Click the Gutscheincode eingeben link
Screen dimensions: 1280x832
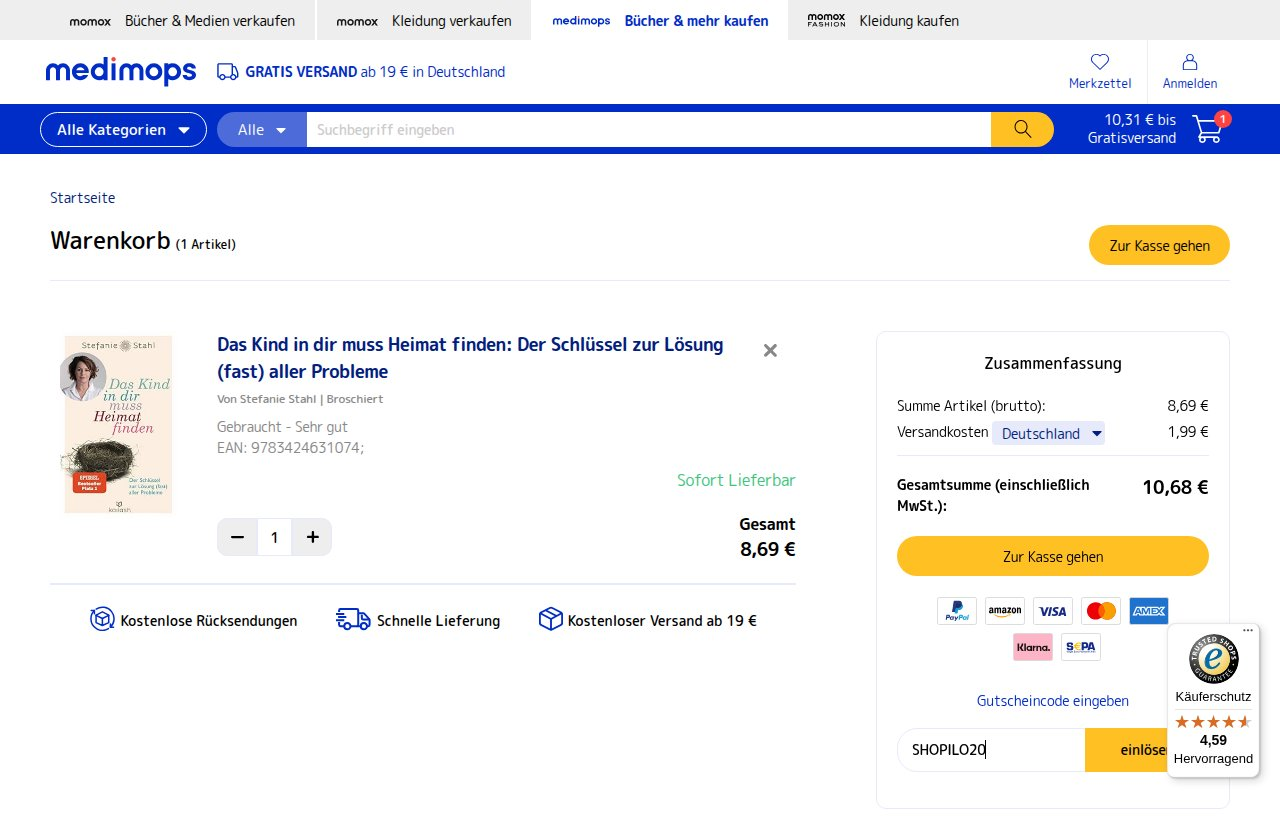click(1053, 701)
